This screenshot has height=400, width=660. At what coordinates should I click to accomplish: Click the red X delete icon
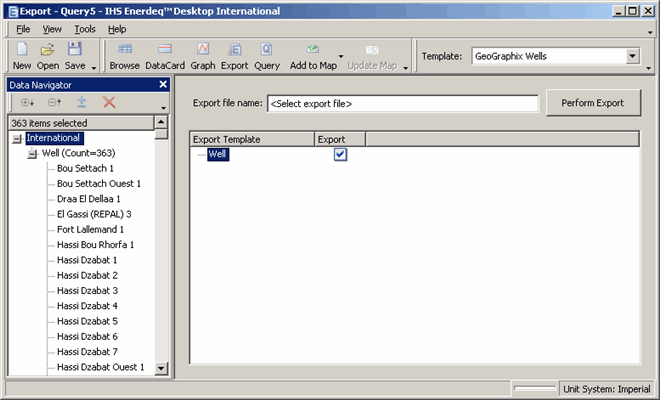click(109, 102)
